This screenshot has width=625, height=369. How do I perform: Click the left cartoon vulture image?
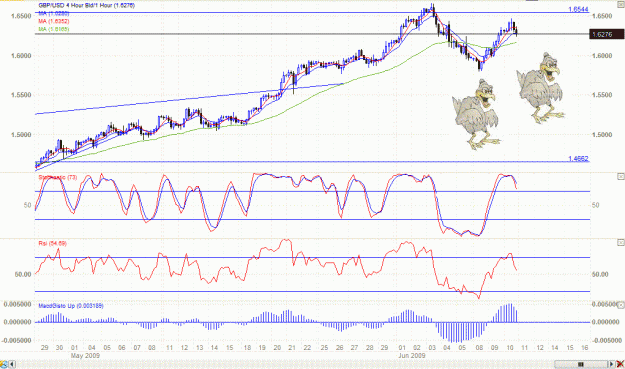click(x=476, y=114)
